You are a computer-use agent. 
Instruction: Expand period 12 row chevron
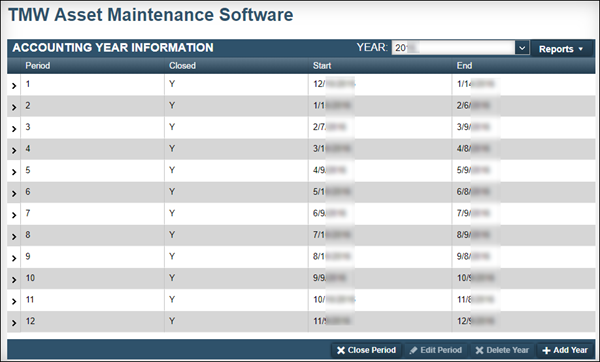[x=14, y=323]
